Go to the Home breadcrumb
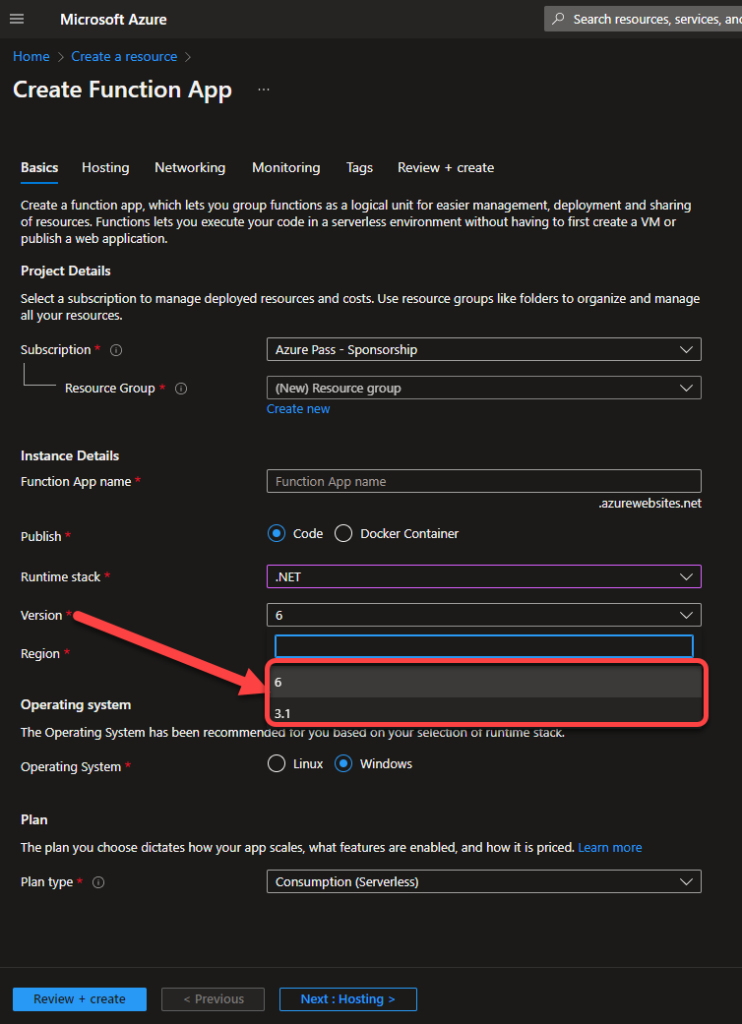This screenshot has height=1024, width=742. pyautogui.click(x=31, y=57)
